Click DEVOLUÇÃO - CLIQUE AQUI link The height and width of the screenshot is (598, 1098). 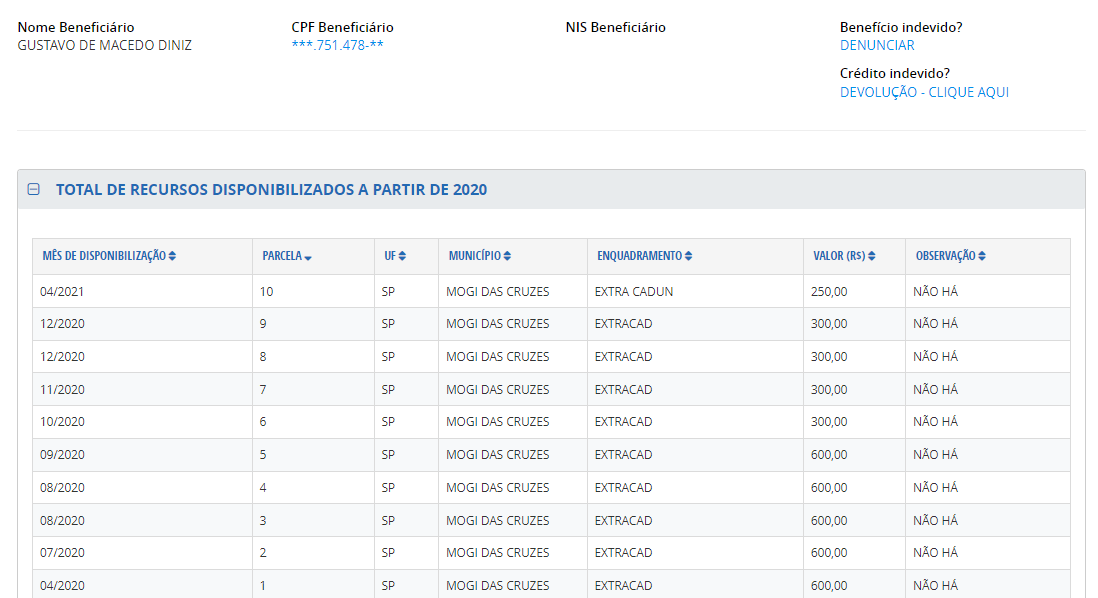924,92
